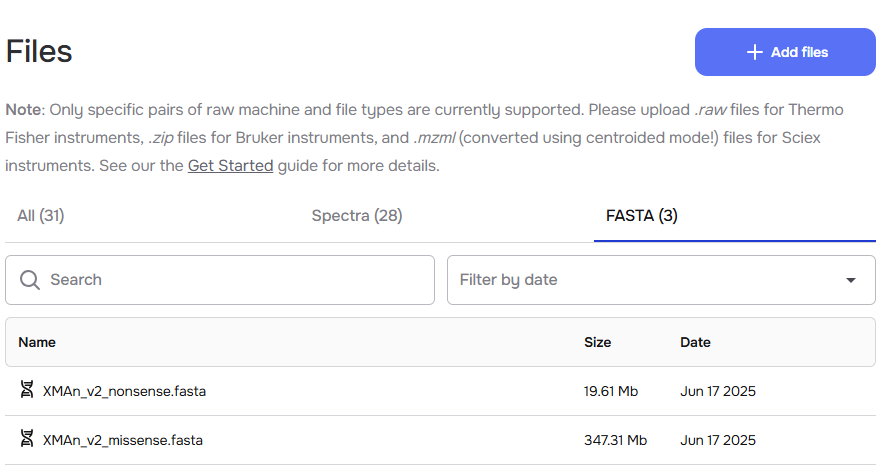Click DNA icon beside XMAn_v2_missense.fasta
This screenshot has width=888, height=465.
click(x=27, y=438)
